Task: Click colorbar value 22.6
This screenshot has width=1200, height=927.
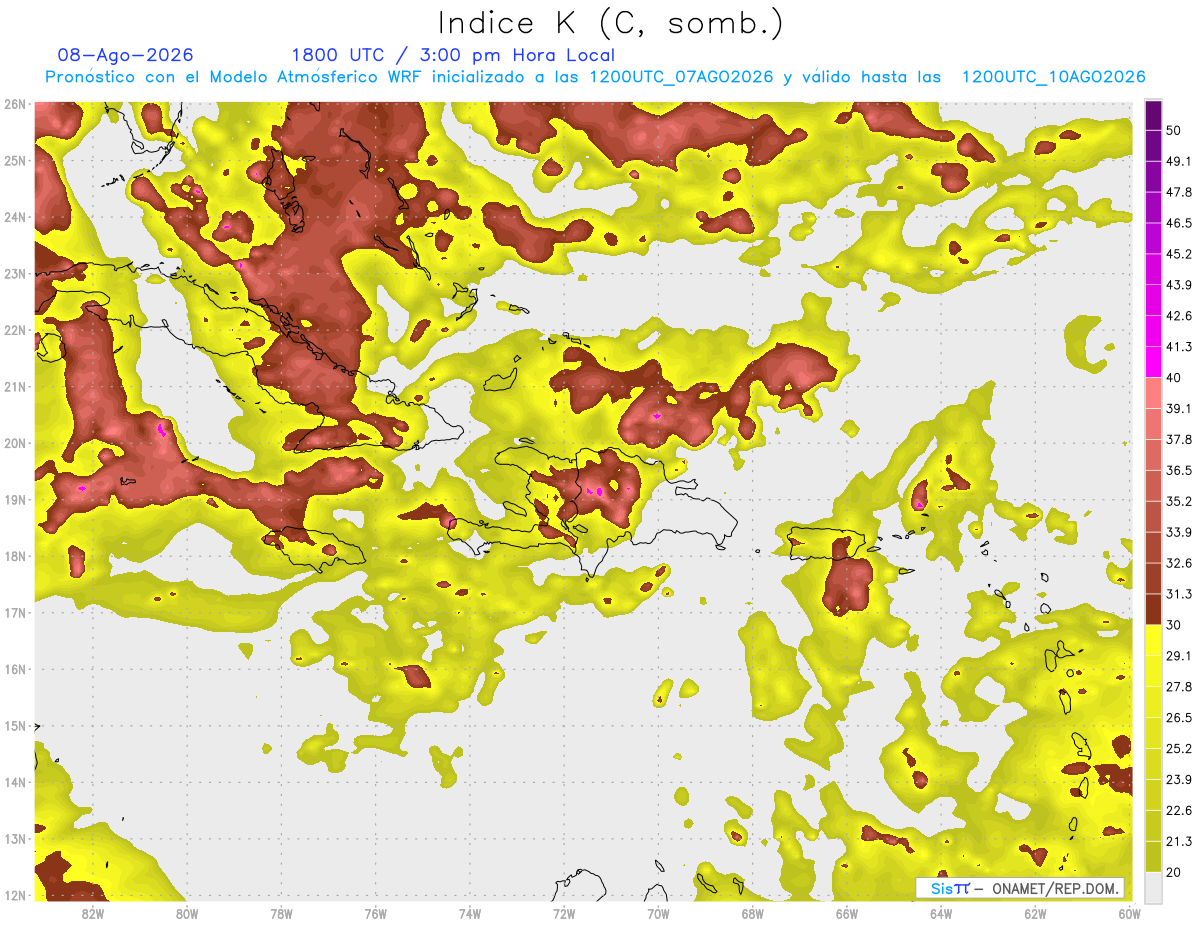Action: [1179, 810]
